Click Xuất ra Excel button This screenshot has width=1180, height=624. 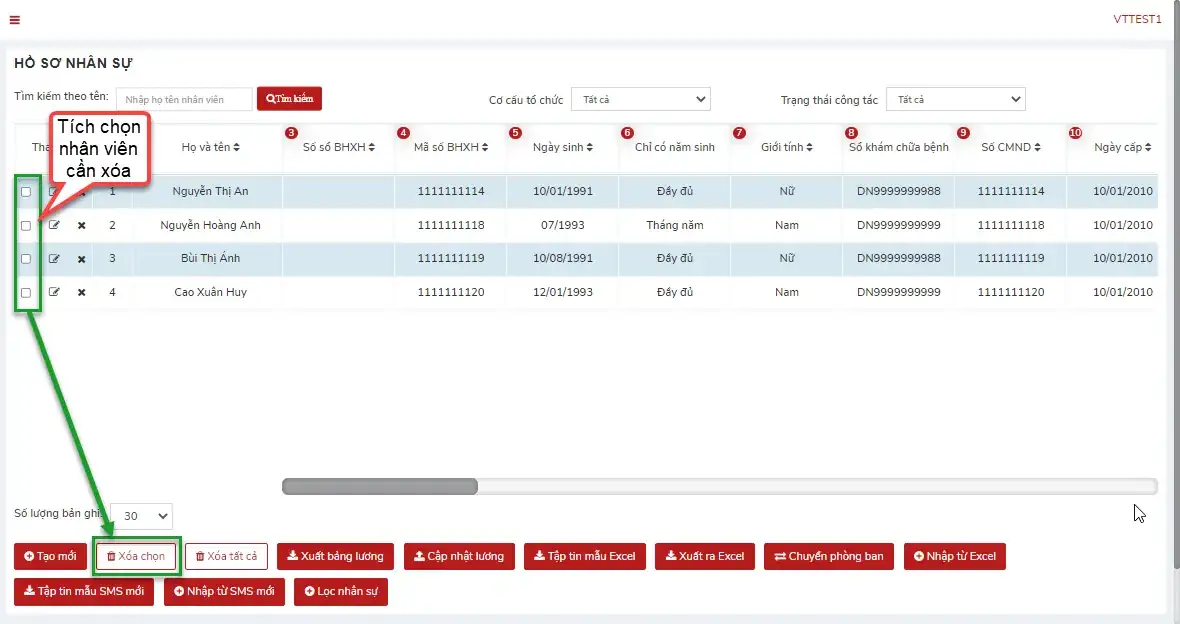[704, 556]
